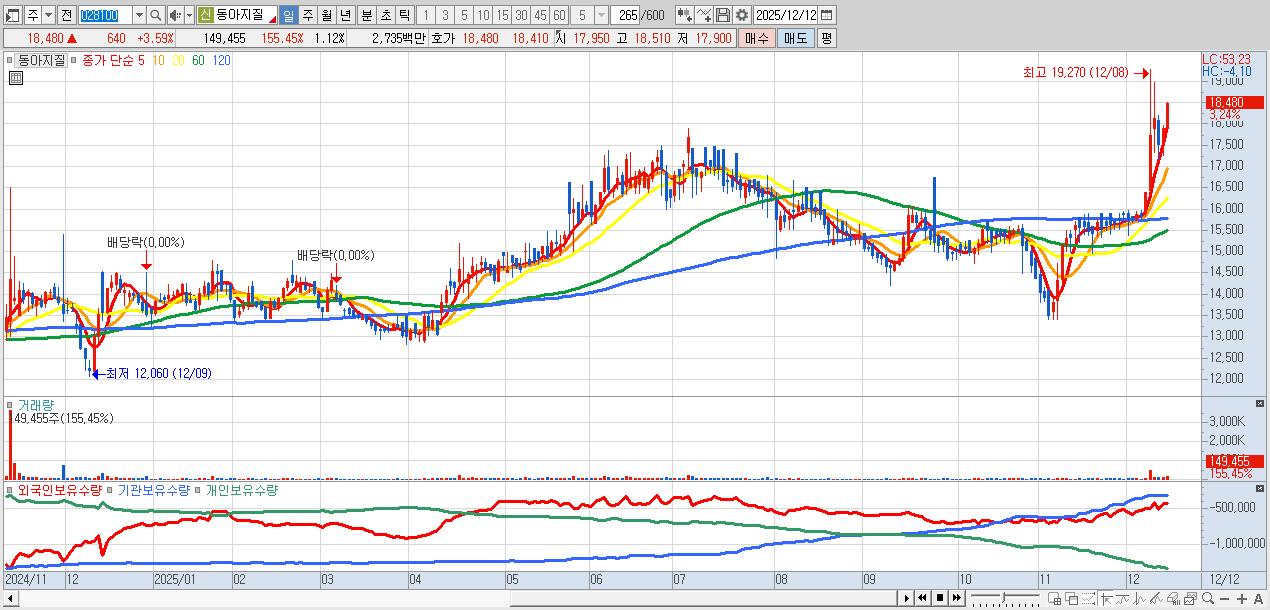The width and height of the screenshot is (1270, 610).
Task: Click the date field 2025/12/12
Action: pos(787,15)
